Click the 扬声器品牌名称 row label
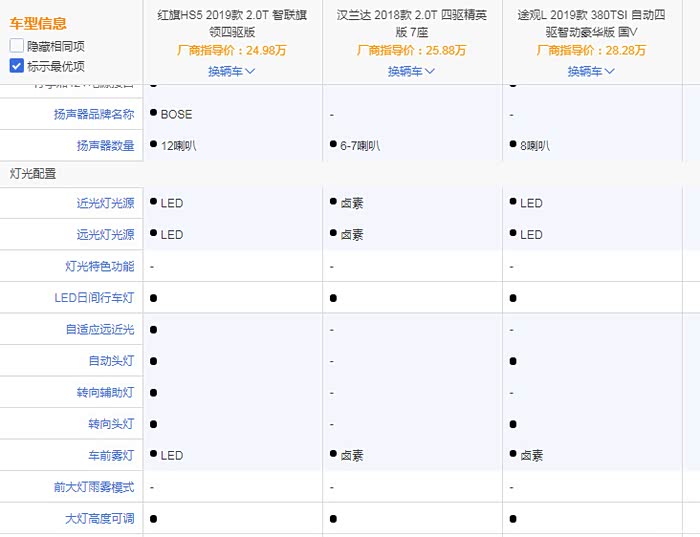This screenshot has width=700, height=537. (94, 115)
